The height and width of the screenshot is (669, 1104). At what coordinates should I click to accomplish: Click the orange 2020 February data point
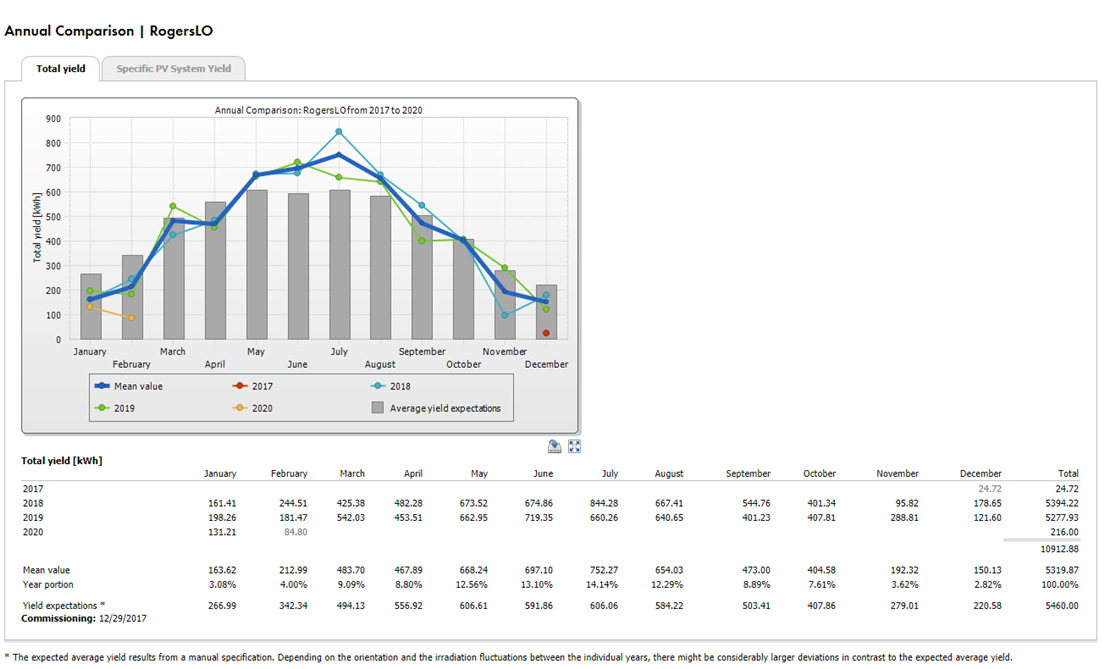click(x=131, y=318)
